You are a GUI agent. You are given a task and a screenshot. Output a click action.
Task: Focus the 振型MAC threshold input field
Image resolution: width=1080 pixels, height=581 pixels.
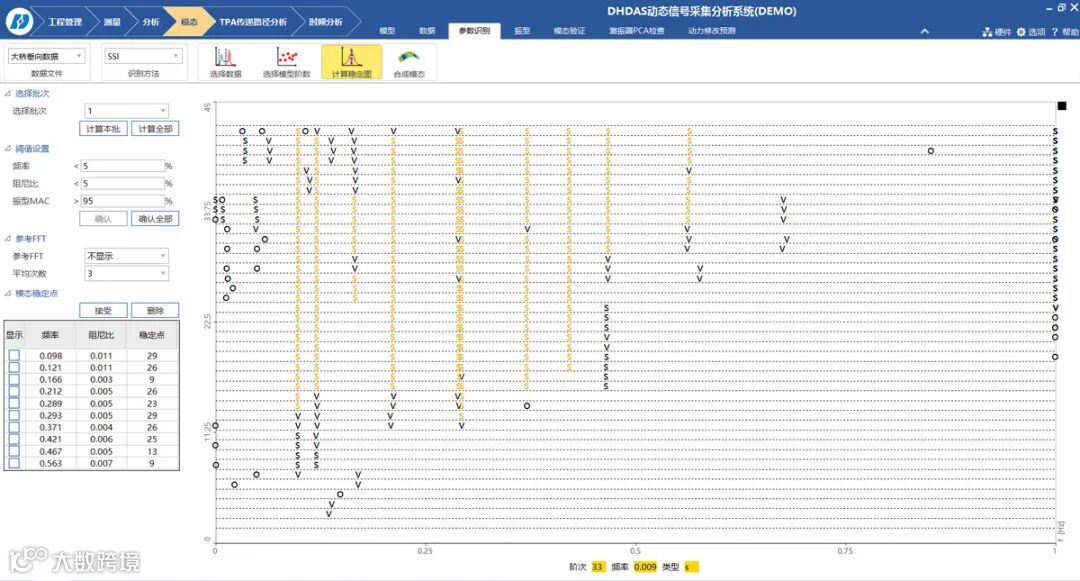[x=122, y=201]
